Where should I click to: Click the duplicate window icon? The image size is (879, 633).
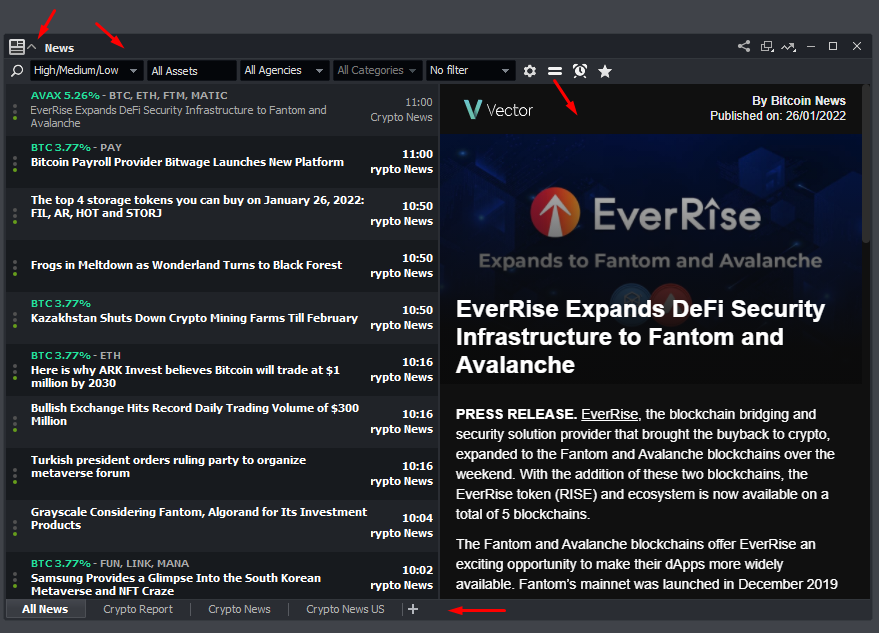tap(767, 47)
